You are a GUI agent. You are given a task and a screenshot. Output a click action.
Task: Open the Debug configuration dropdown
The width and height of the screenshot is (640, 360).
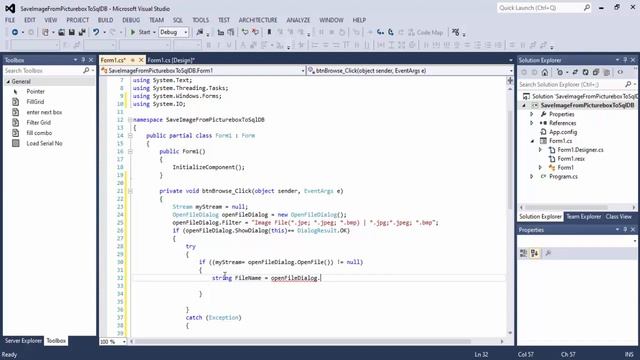174,32
